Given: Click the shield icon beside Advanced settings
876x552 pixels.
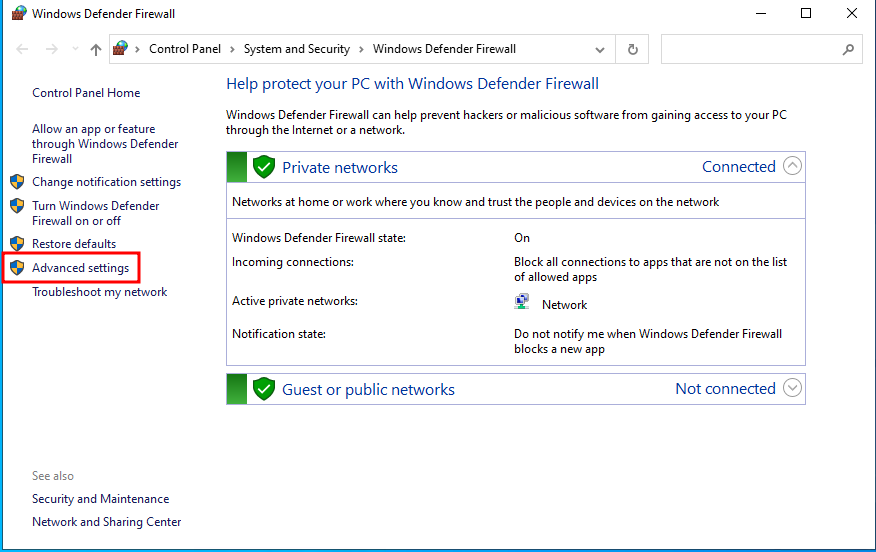Looking at the screenshot, I should click(x=17, y=268).
